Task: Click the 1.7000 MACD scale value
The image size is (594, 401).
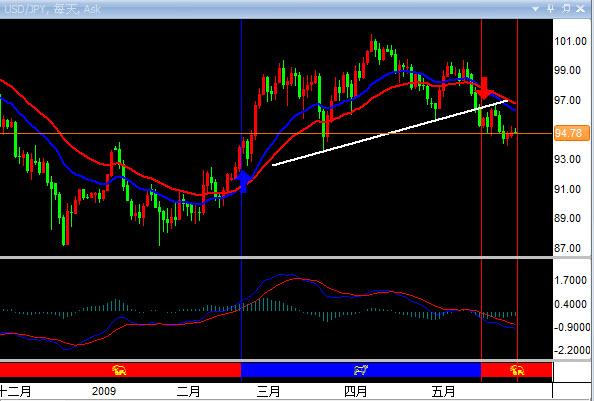Action: (571, 281)
